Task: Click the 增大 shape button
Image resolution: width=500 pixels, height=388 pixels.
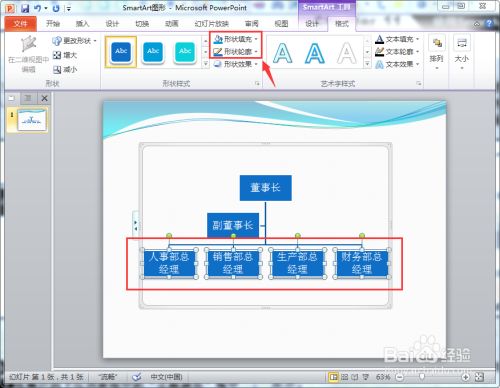Action: [65, 55]
